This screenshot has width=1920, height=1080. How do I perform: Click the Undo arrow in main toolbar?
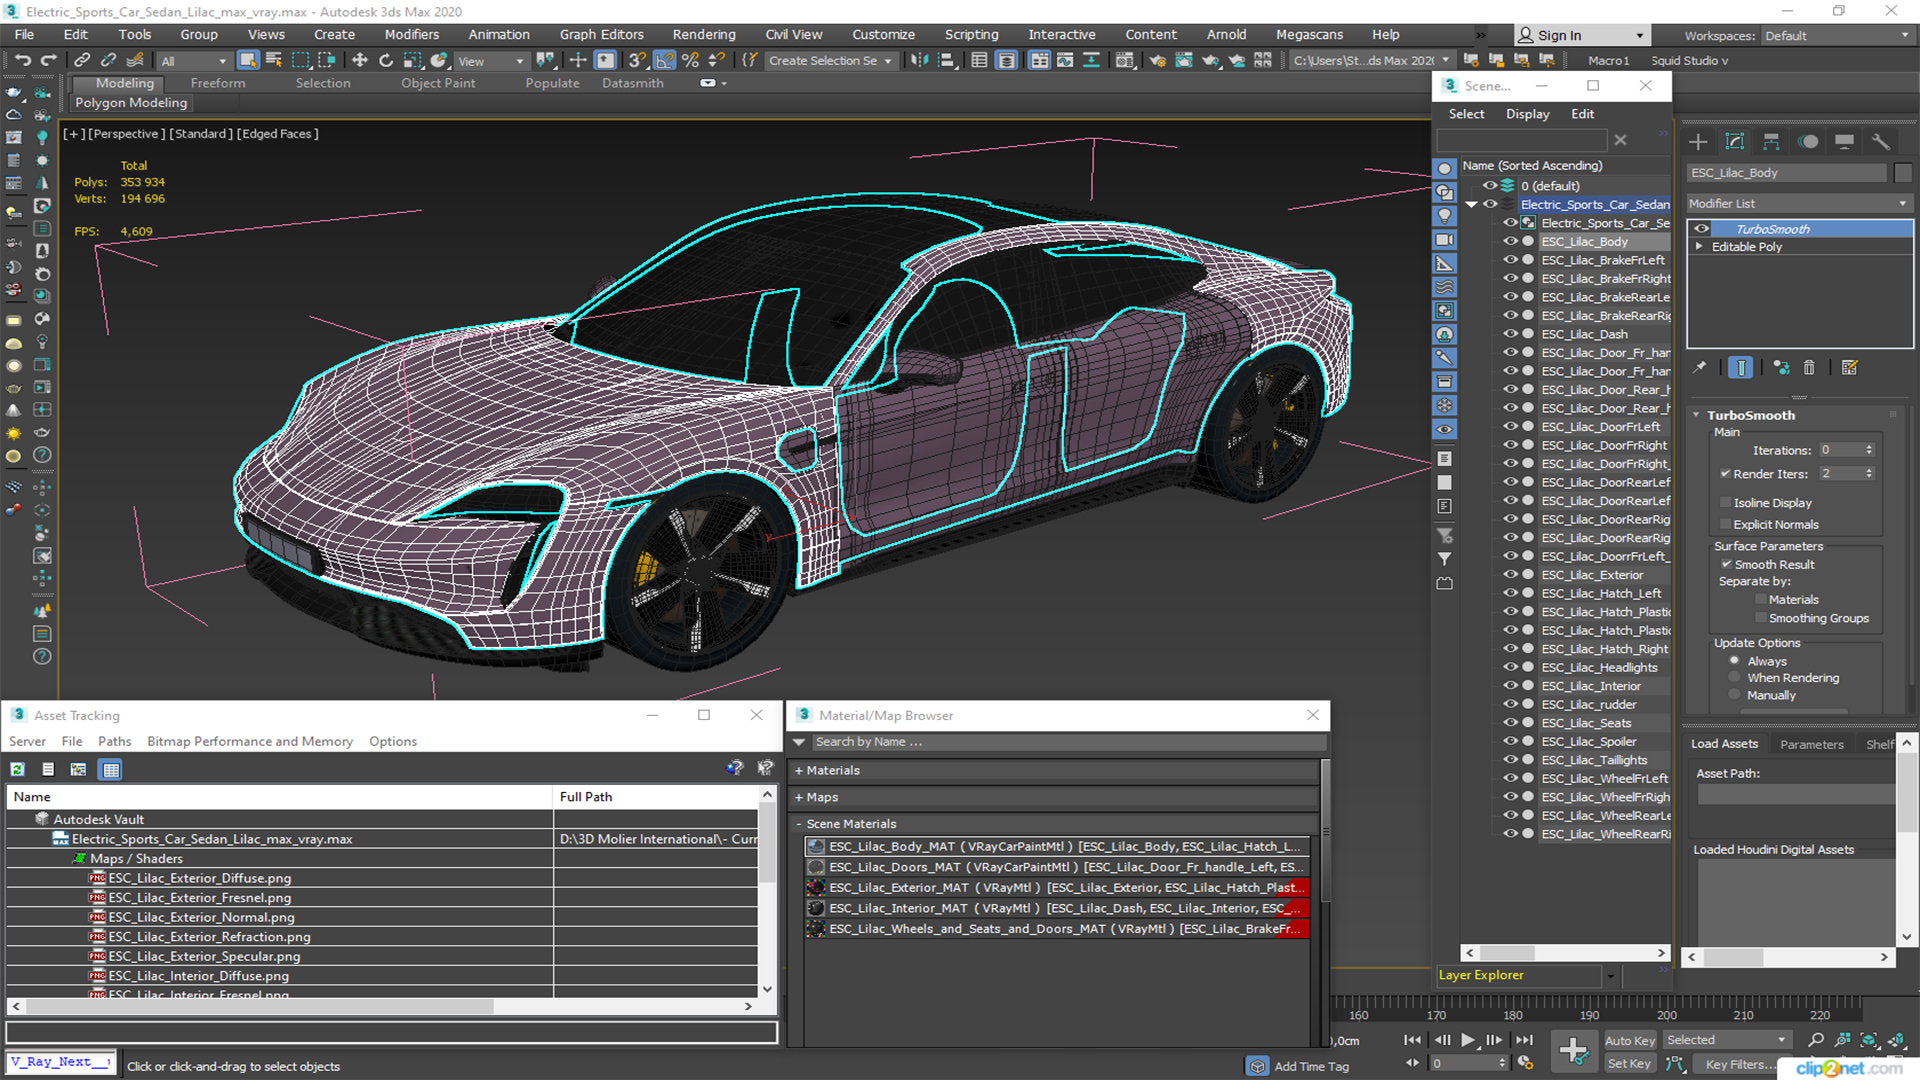pos(22,61)
